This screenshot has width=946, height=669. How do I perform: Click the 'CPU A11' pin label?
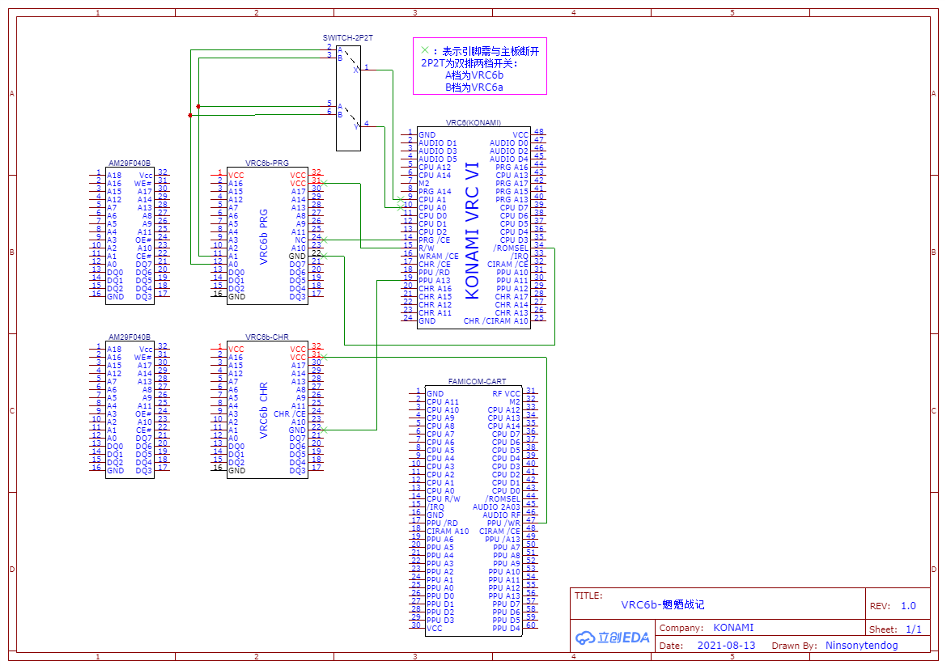point(443,402)
